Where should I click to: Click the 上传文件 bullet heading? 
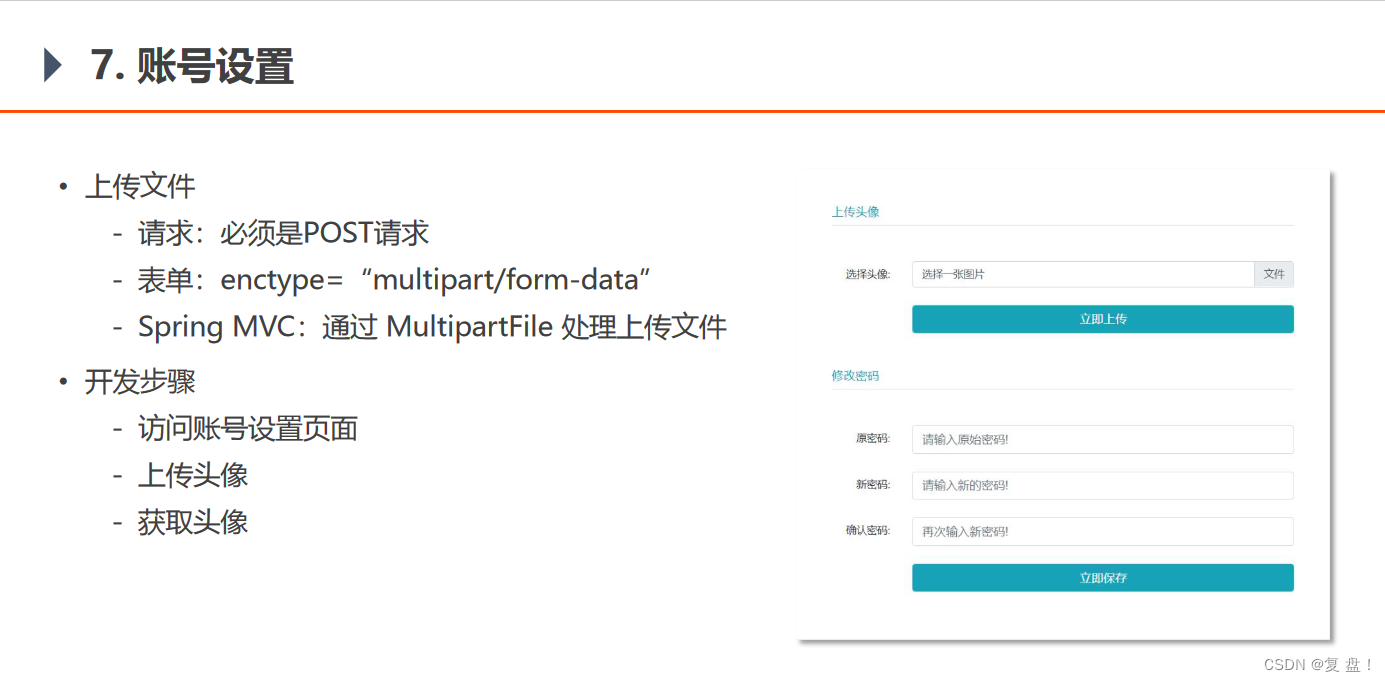[140, 186]
